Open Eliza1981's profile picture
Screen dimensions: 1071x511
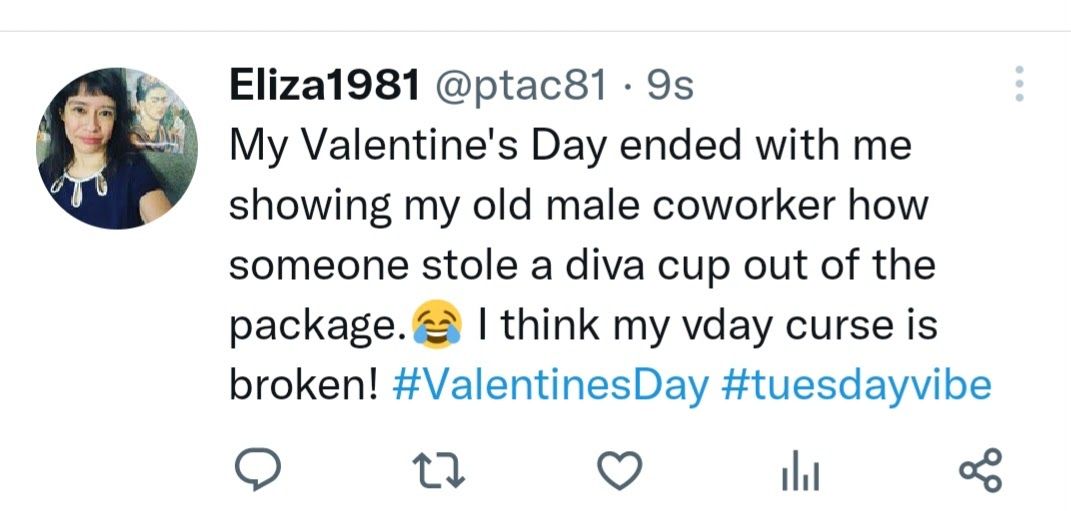point(117,148)
